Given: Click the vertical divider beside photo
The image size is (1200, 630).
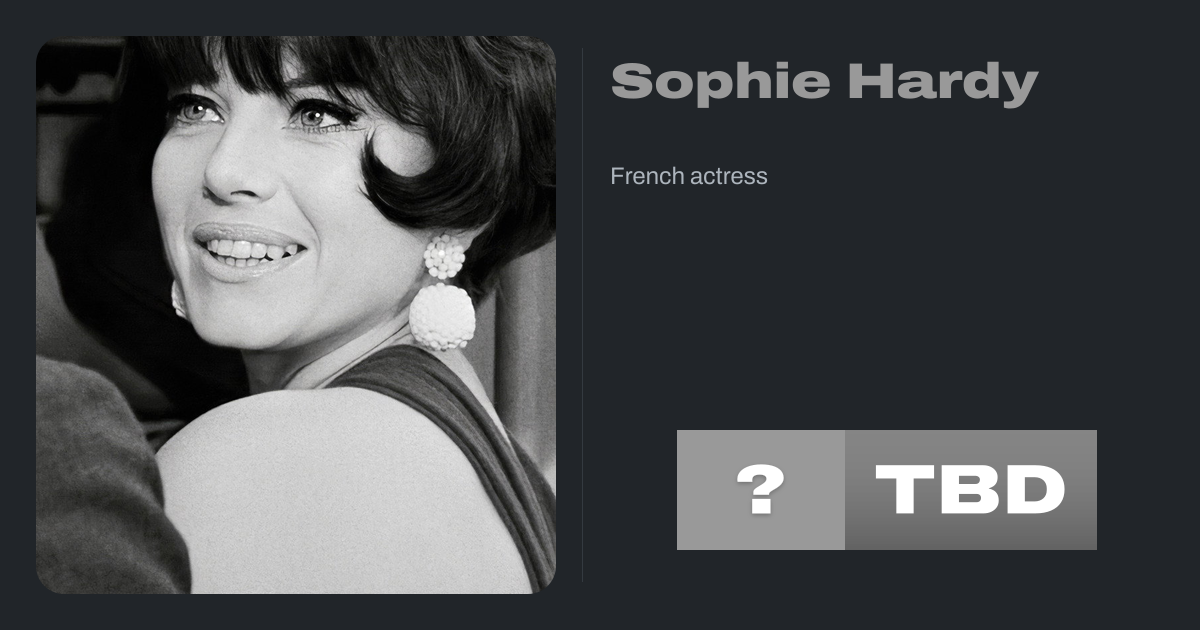Looking at the screenshot, I should [582, 315].
